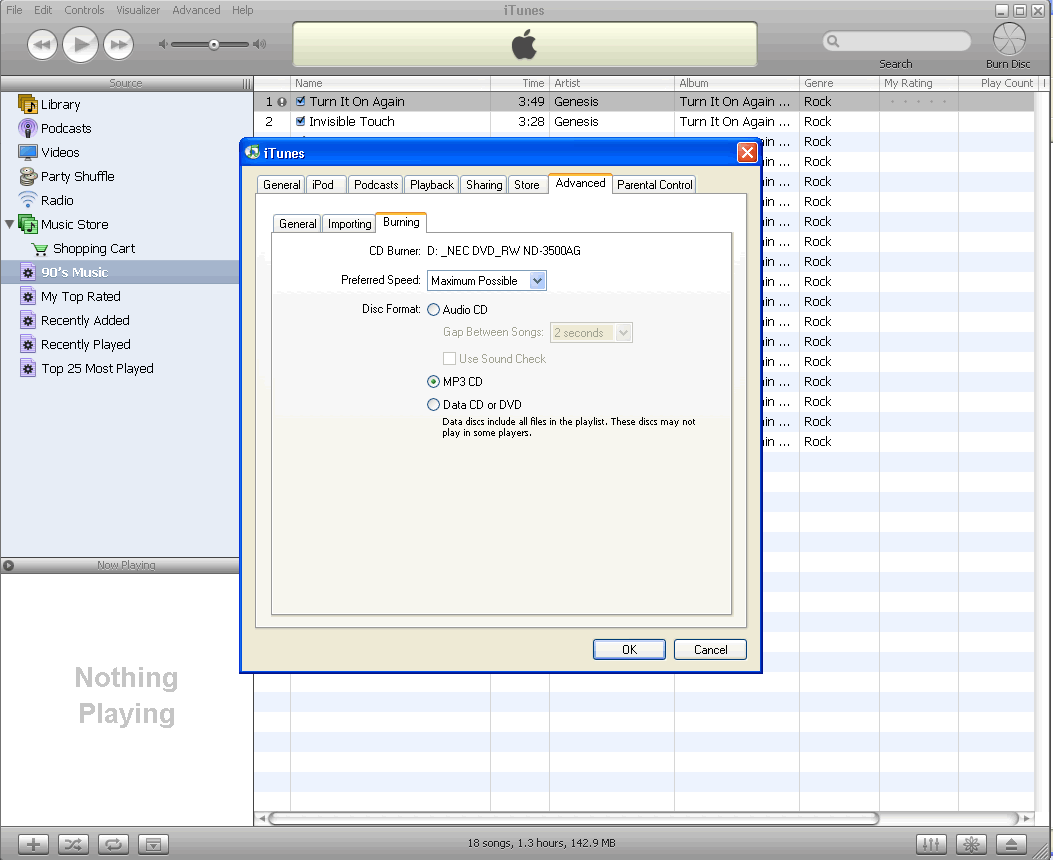Open Gap Between Songs dropdown
The height and width of the screenshot is (860, 1053).
[x=591, y=332]
